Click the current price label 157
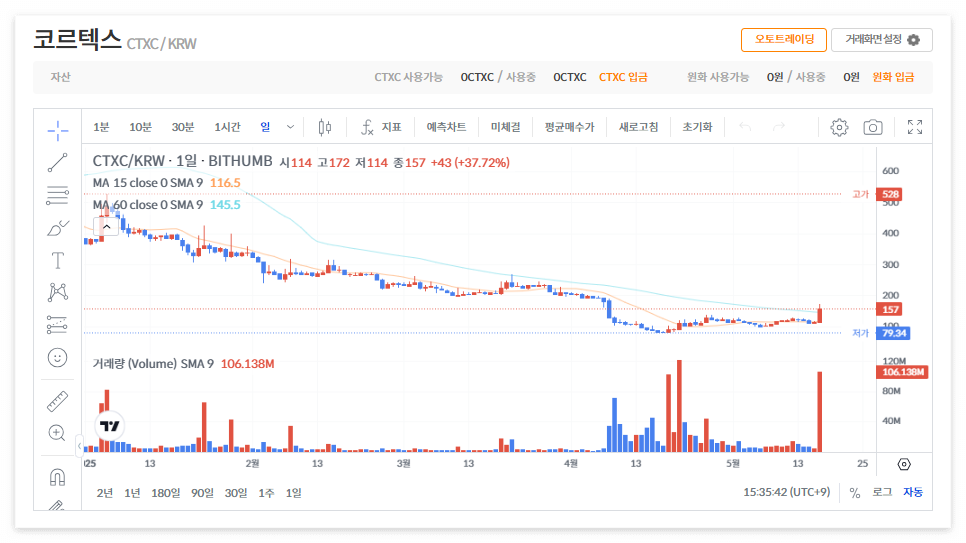The height and width of the screenshot is (543, 966). coord(890,309)
